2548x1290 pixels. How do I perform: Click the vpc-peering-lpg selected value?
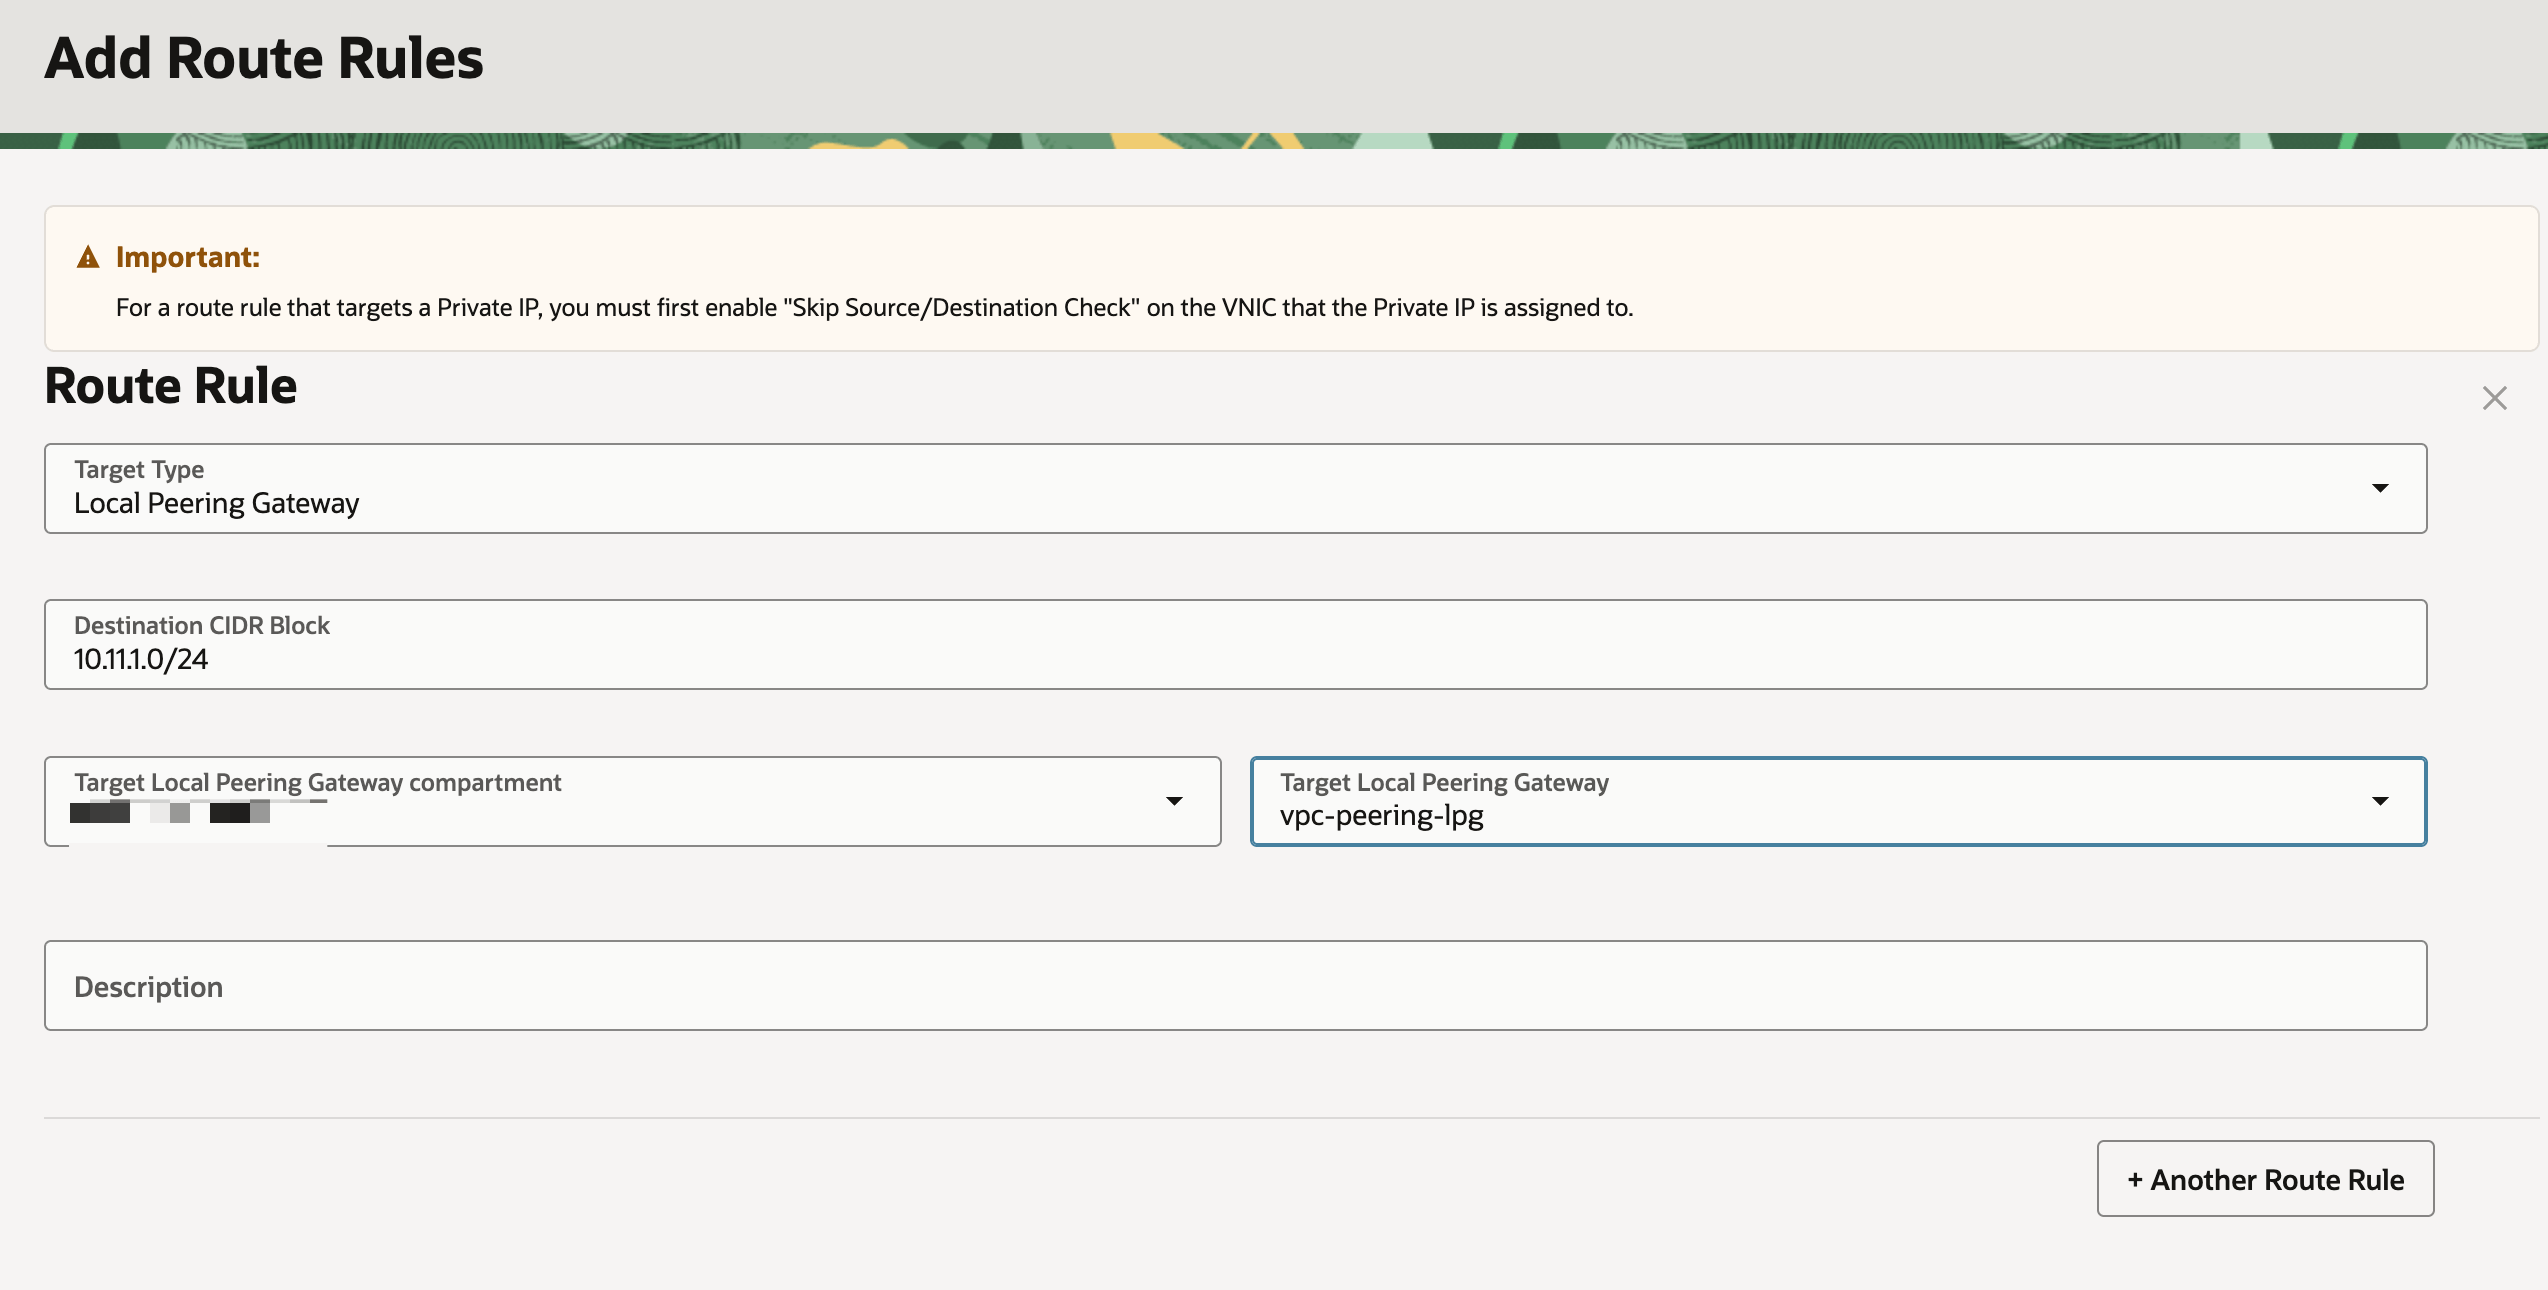pos(1381,816)
